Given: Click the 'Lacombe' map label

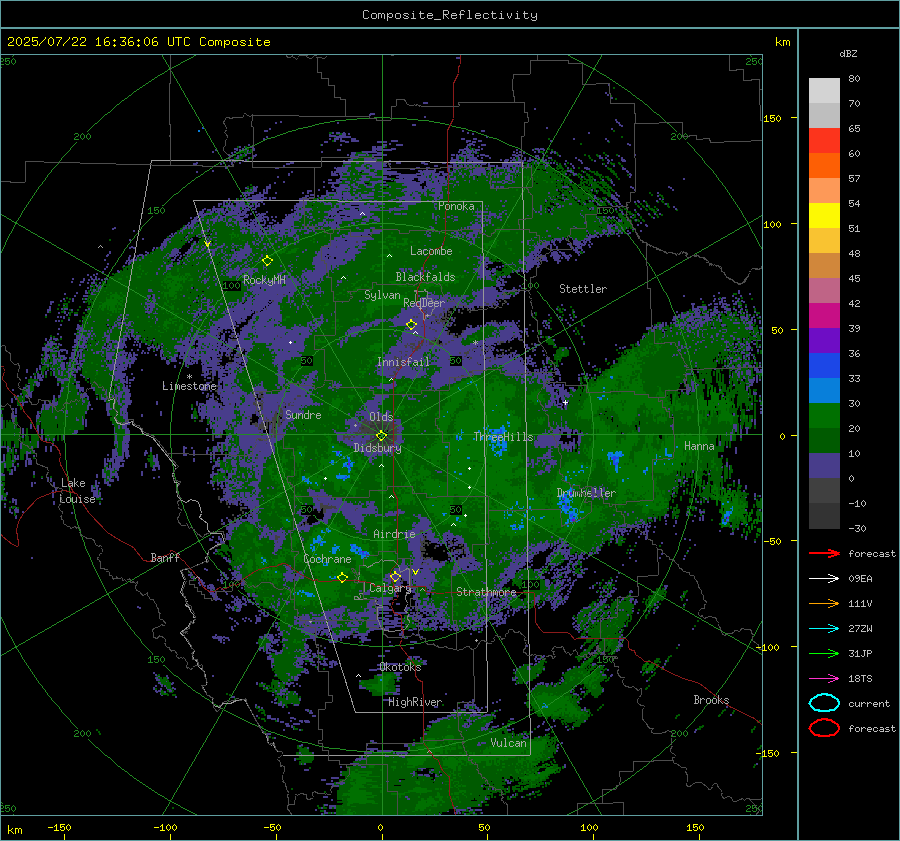Looking at the screenshot, I should (x=431, y=251).
